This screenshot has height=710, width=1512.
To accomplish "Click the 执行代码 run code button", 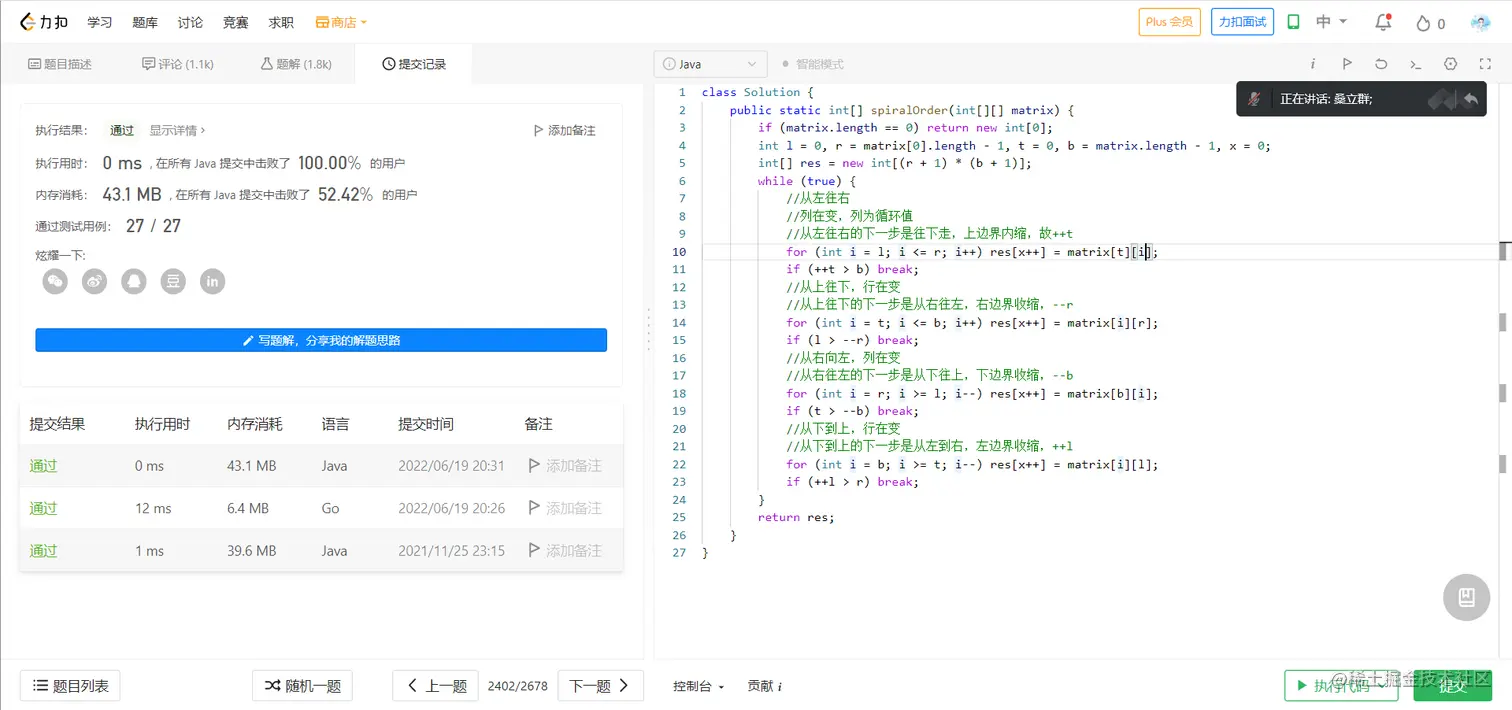I will (1341, 685).
